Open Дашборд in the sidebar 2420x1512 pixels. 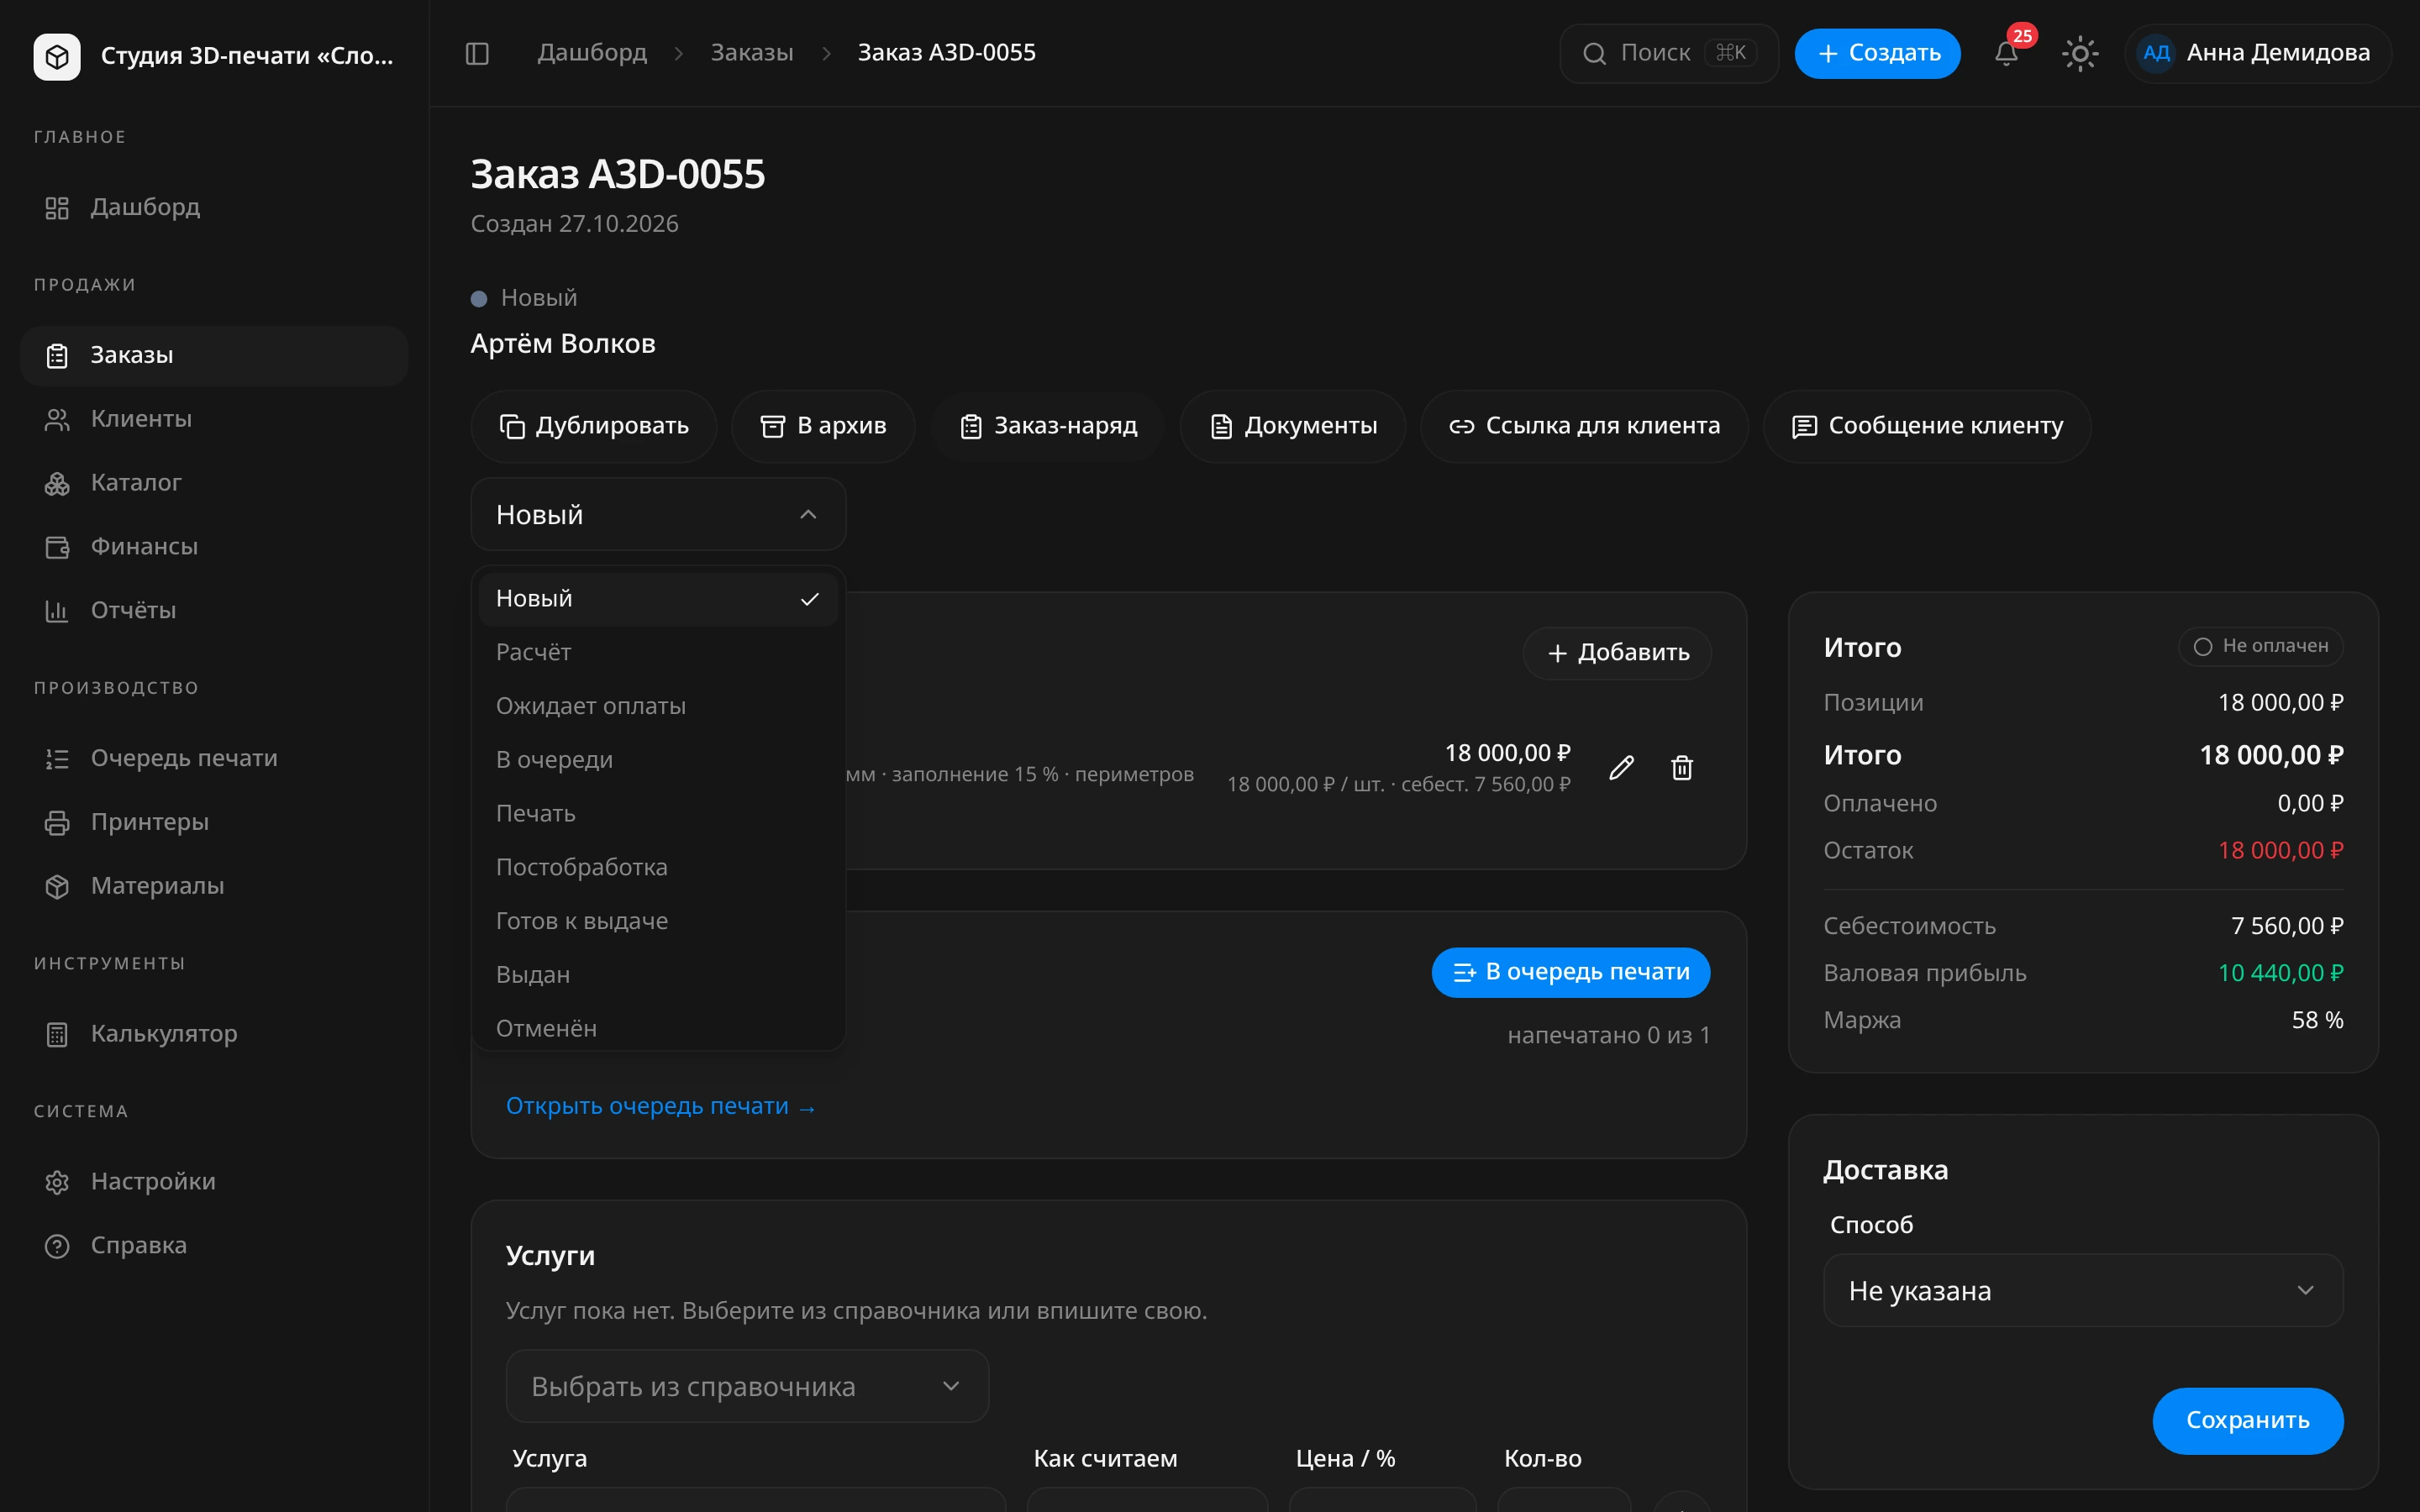tap(214, 207)
